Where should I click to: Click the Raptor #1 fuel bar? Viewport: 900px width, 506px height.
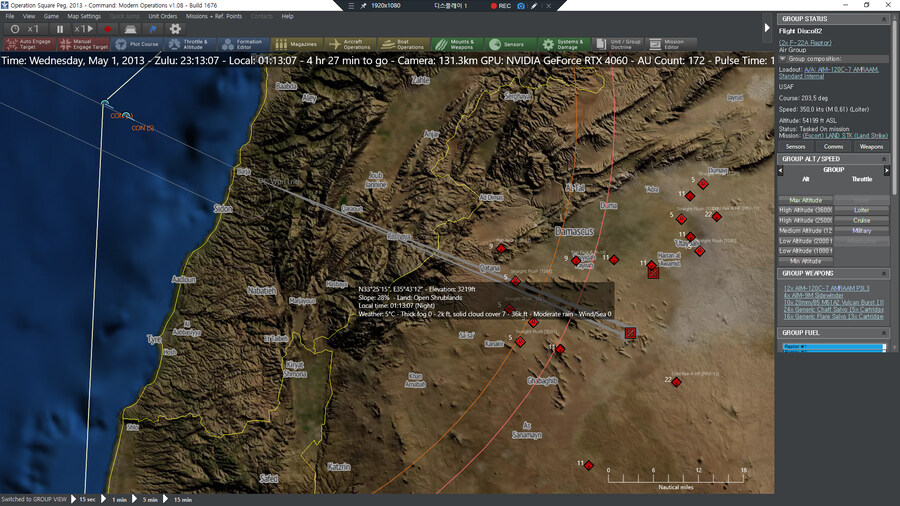(835, 347)
